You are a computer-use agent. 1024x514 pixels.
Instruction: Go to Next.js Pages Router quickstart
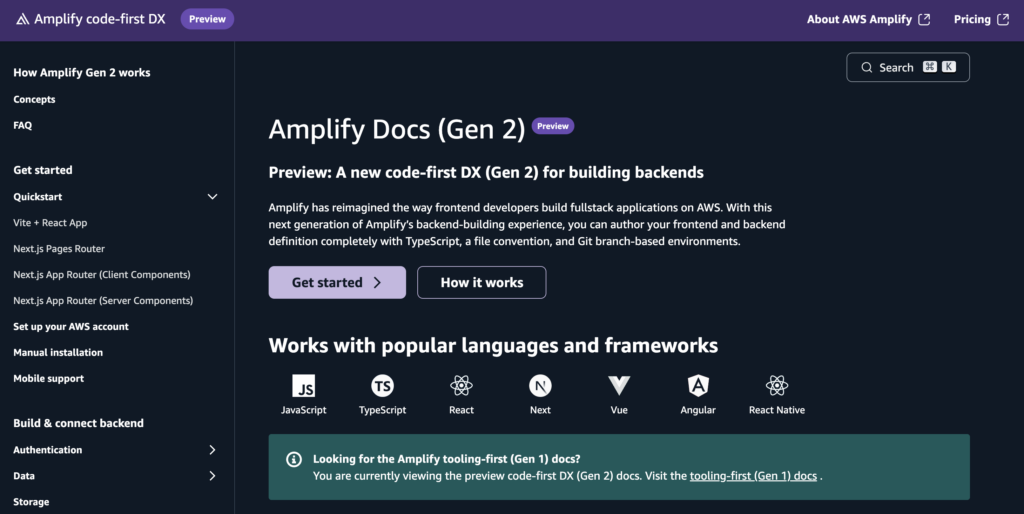59,249
